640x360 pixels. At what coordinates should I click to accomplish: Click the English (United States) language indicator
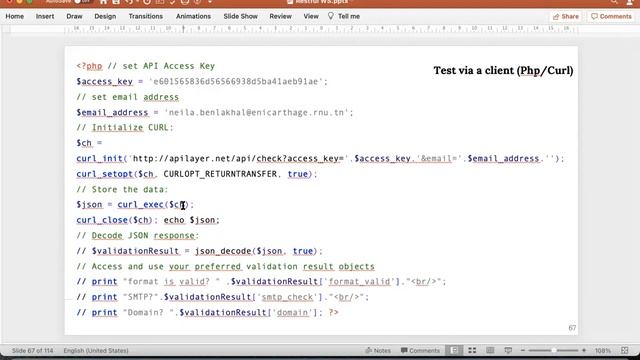(96, 351)
